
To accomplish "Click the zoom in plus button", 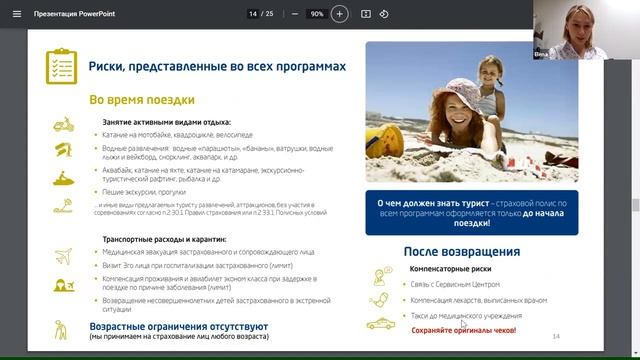I will (x=339, y=14).
